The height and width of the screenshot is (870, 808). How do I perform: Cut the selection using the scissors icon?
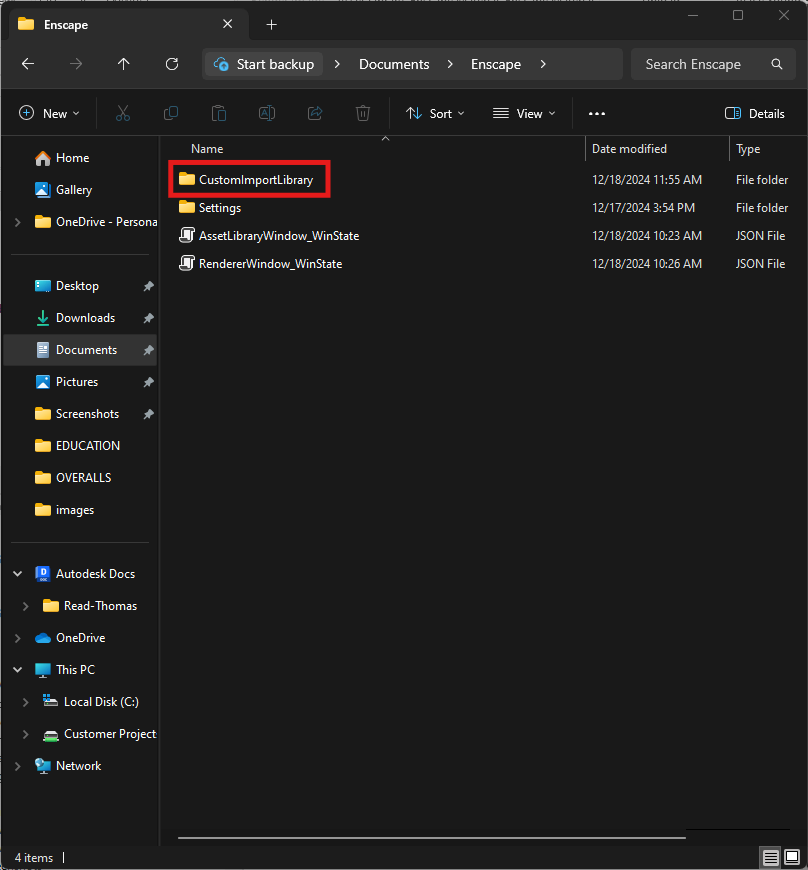tap(122, 113)
